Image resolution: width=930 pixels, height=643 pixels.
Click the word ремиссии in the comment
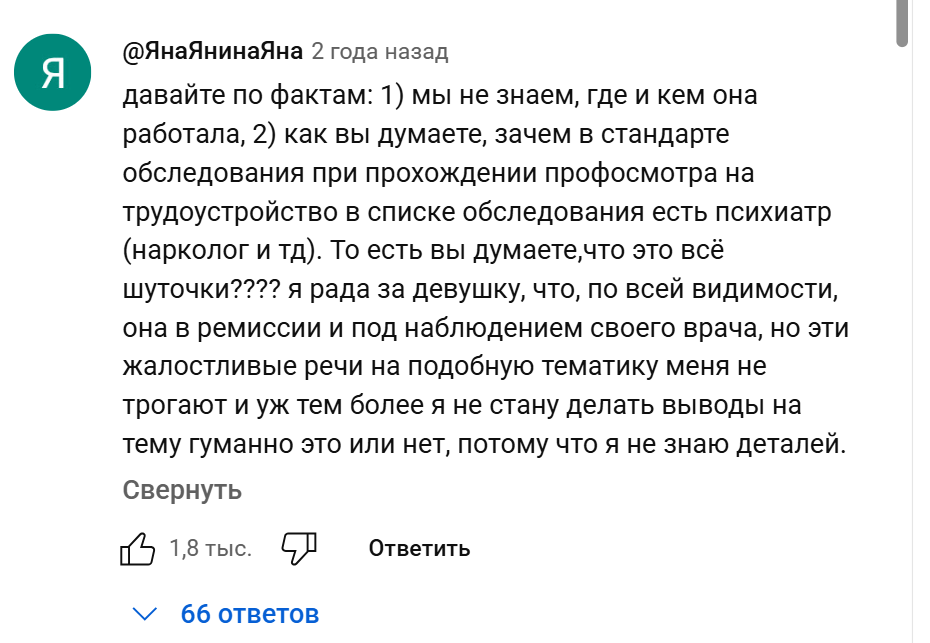click(259, 328)
